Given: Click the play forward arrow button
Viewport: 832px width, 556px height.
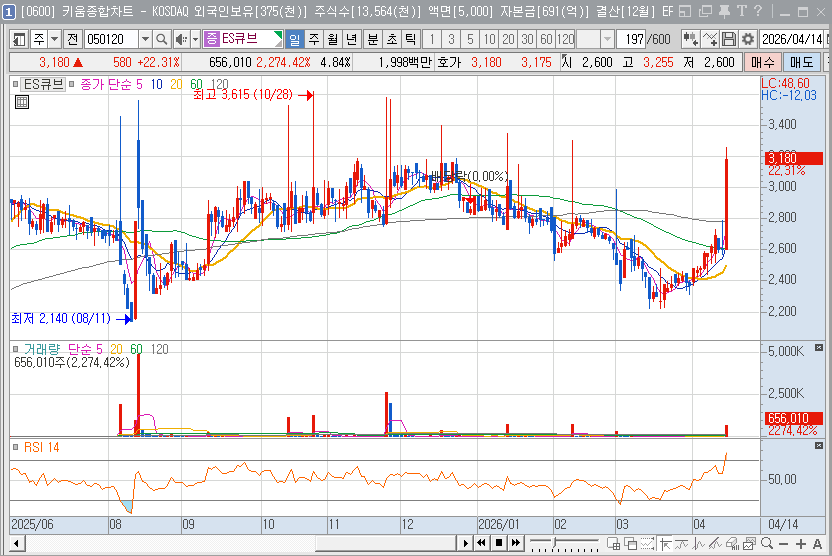Looking at the screenshot, I should pyautogui.click(x=465, y=543).
